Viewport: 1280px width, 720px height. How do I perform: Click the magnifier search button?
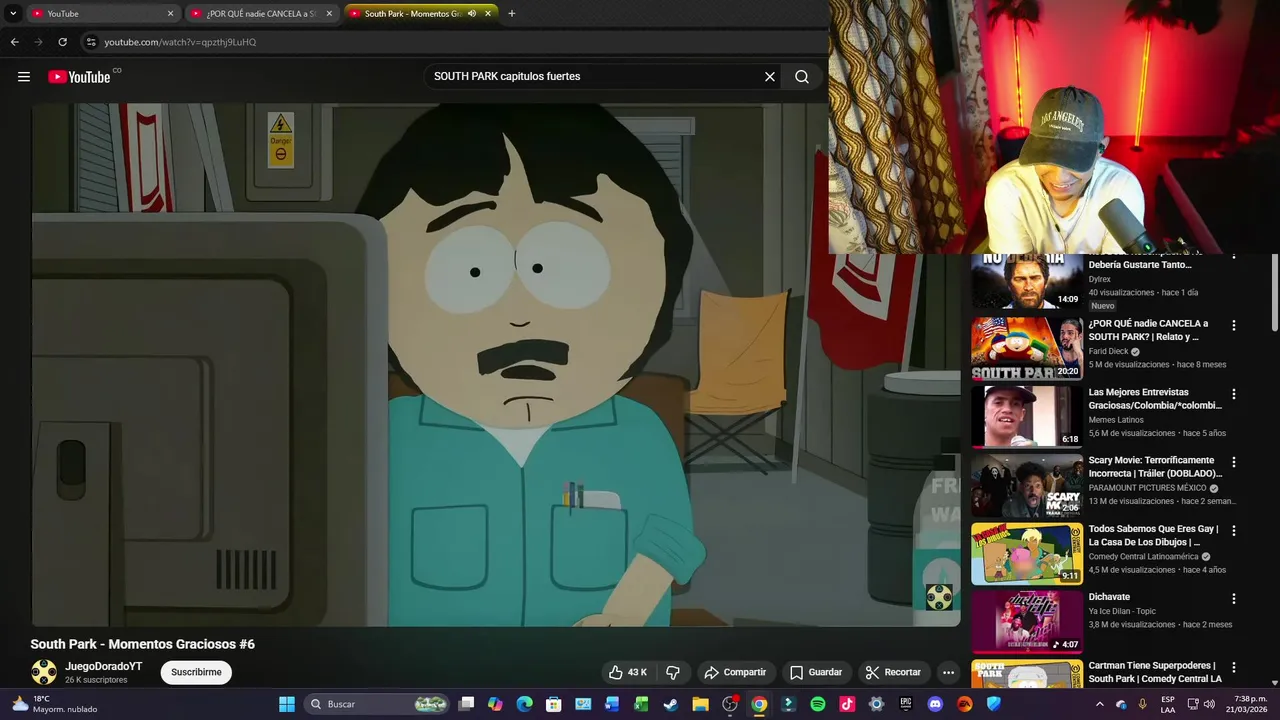[x=802, y=77]
